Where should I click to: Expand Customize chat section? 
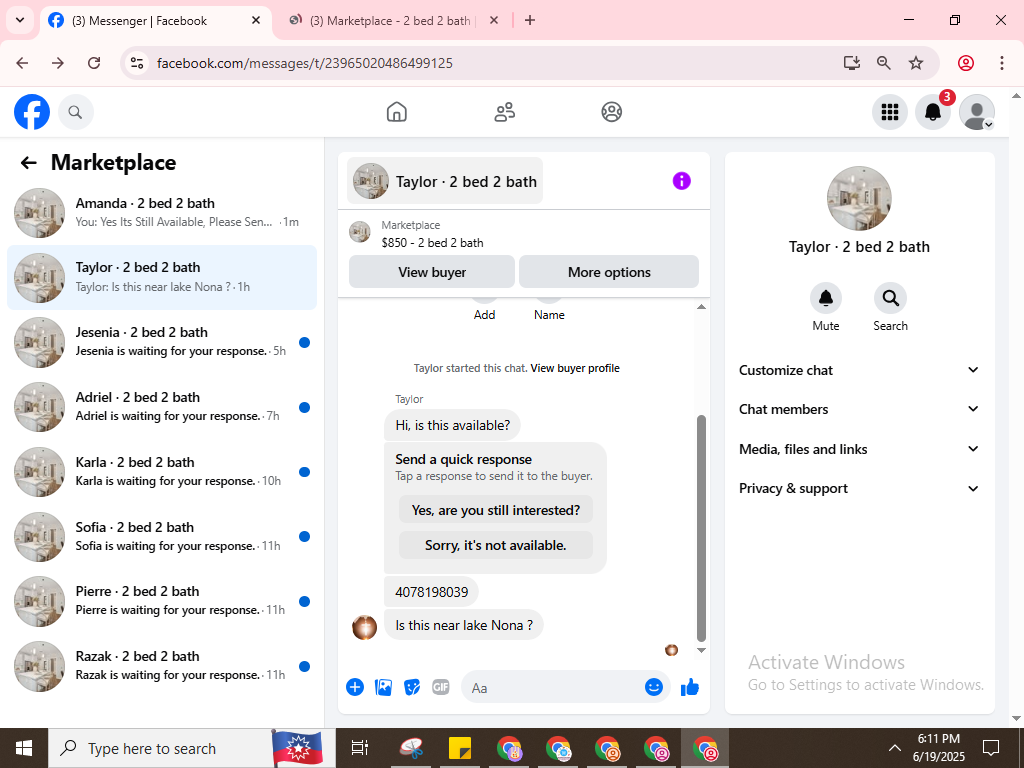(x=859, y=370)
